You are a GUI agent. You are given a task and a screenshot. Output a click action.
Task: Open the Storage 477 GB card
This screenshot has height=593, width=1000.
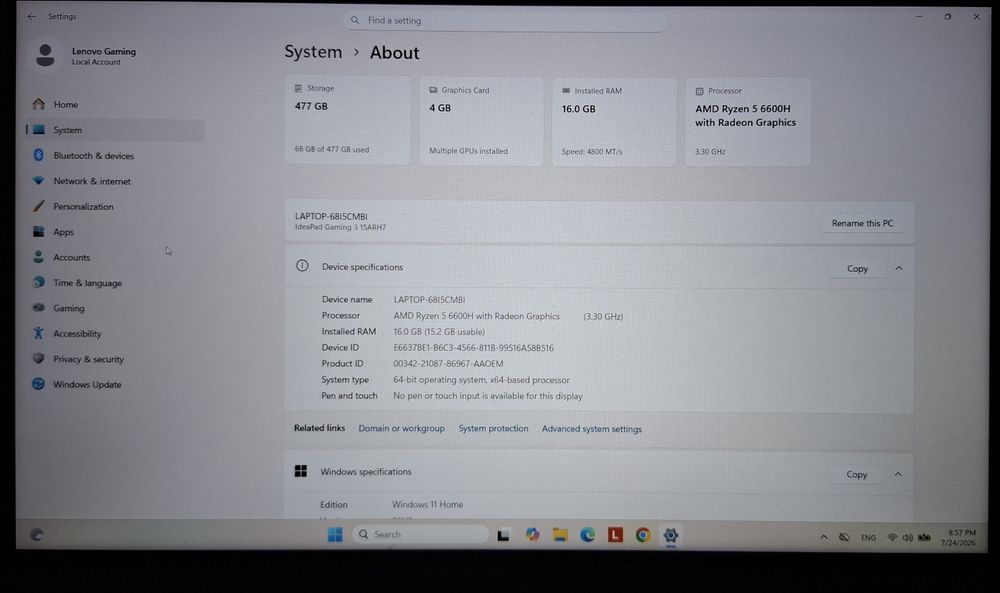coord(347,120)
